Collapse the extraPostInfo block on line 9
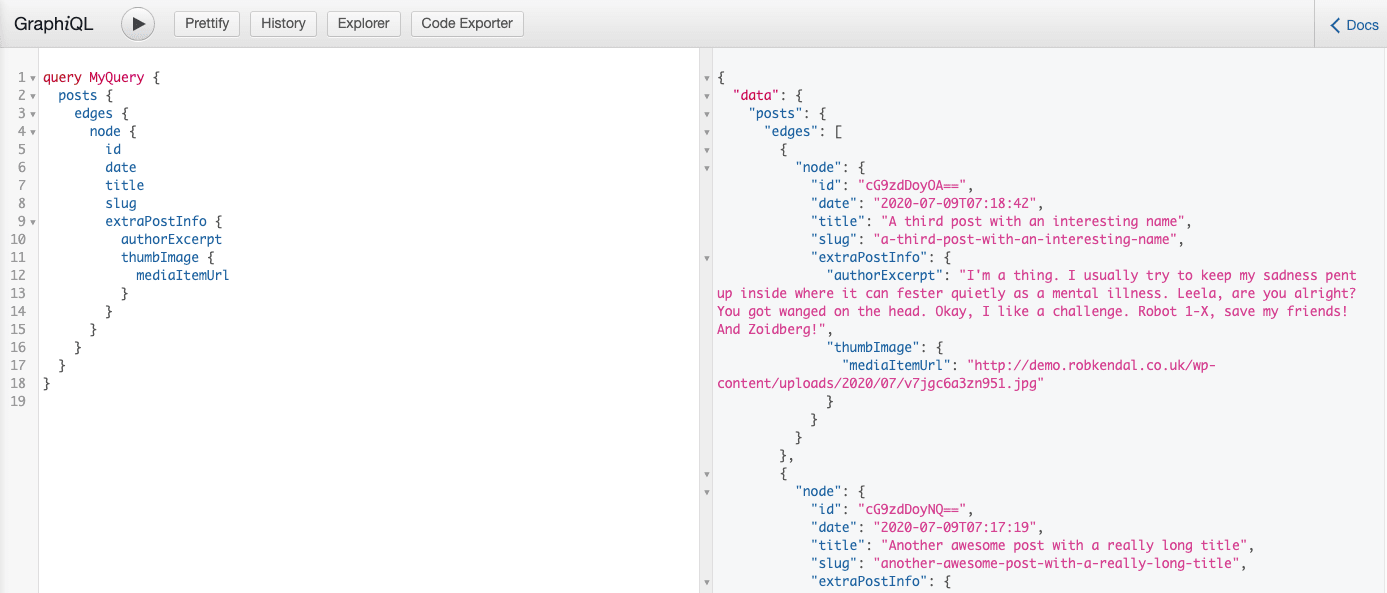The image size is (1387, 593). pos(33,221)
